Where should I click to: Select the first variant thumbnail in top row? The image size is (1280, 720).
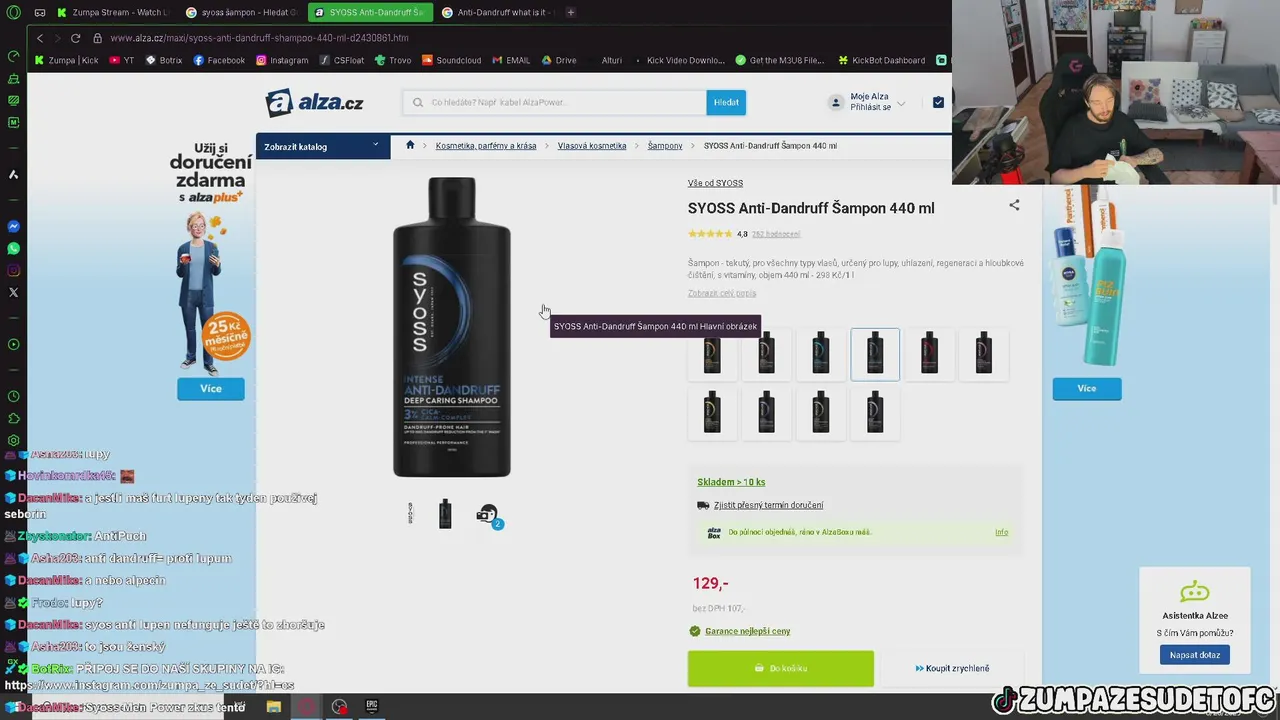[712, 354]
